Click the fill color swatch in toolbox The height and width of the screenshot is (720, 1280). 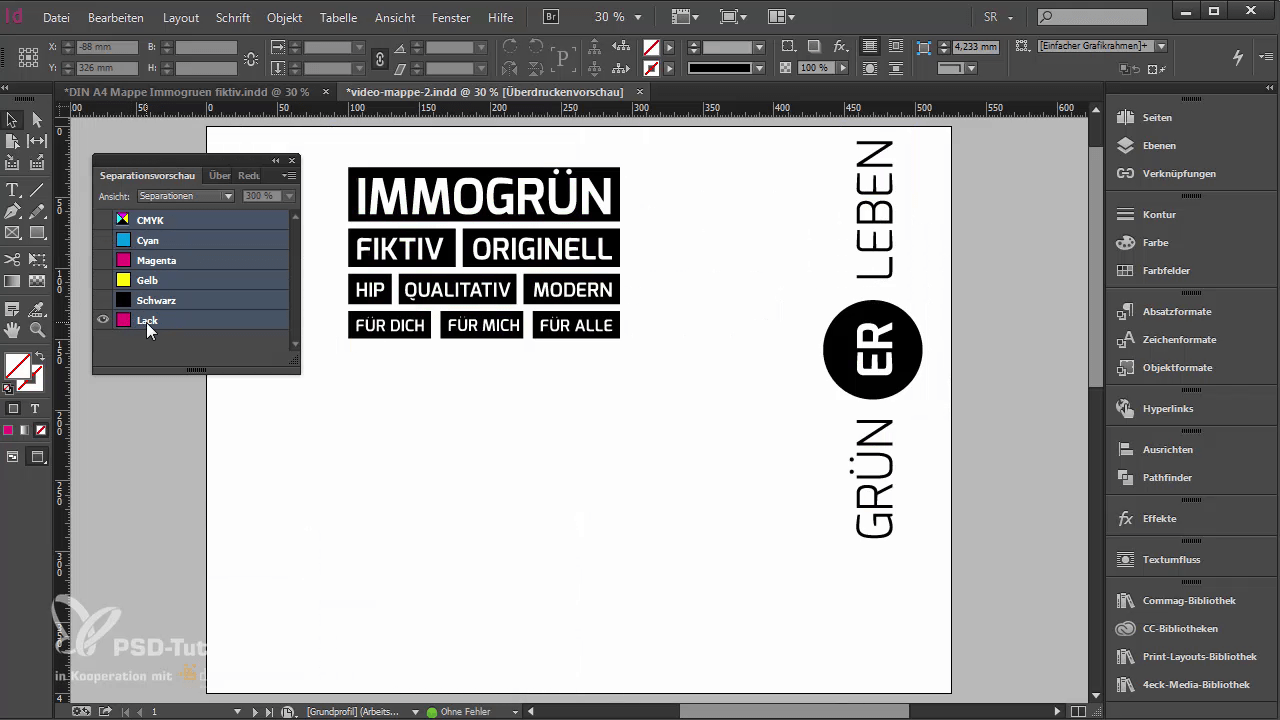17,367
